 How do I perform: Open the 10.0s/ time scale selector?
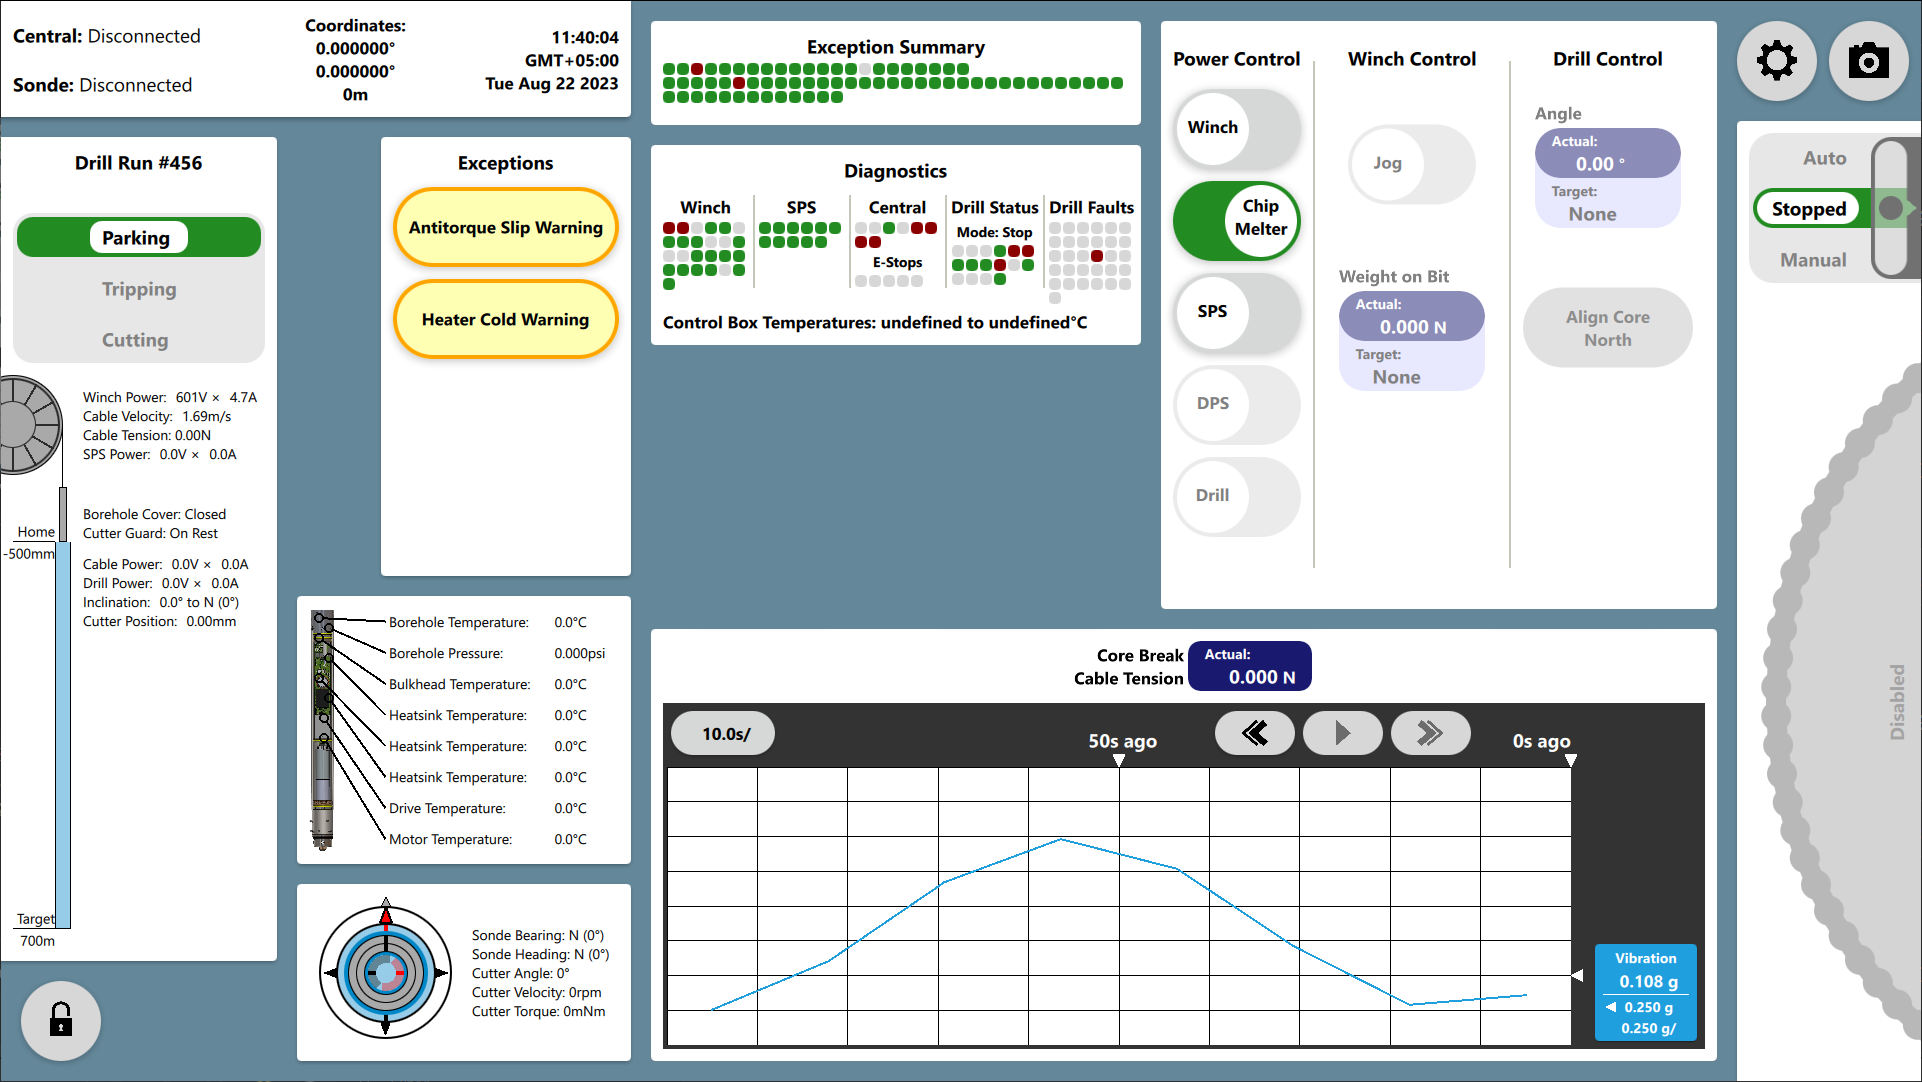[724, 734]
